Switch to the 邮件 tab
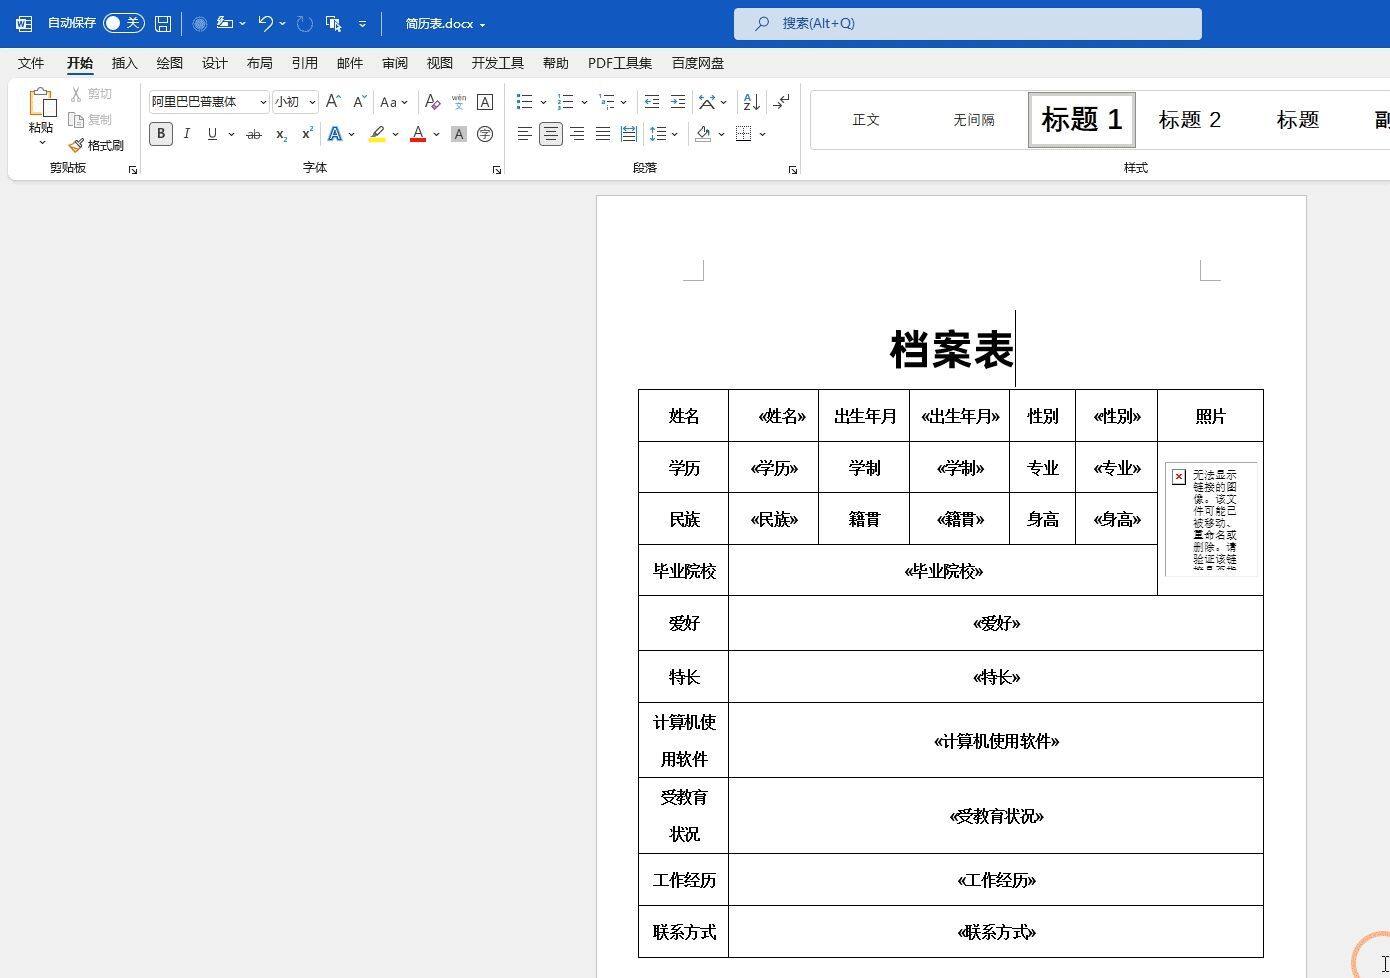The width and height of the screenshot is (1390, 978). click(349, 63)
